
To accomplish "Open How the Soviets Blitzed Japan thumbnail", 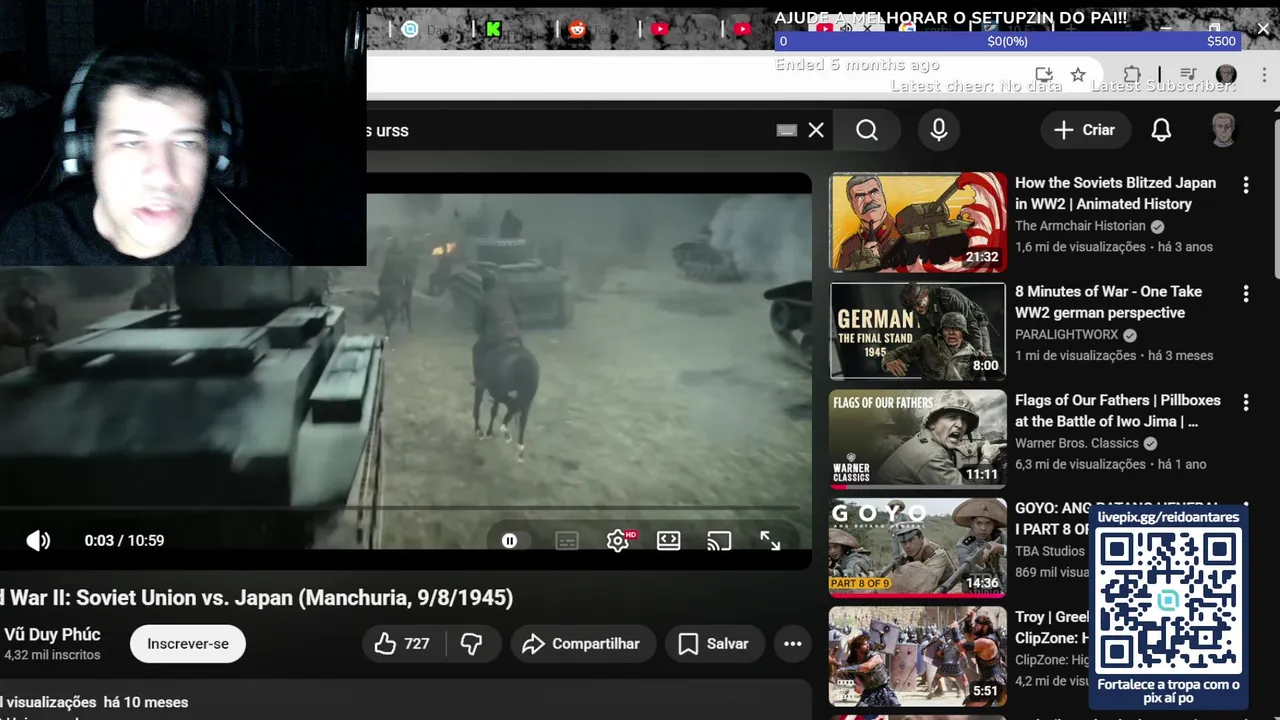I will [918, 222].
